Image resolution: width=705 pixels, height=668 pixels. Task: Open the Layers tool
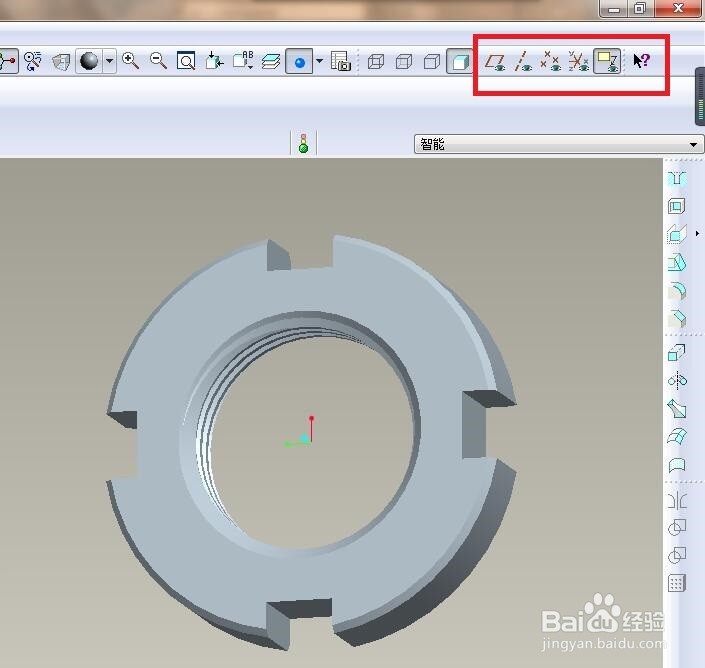click(x=271, y=61)
